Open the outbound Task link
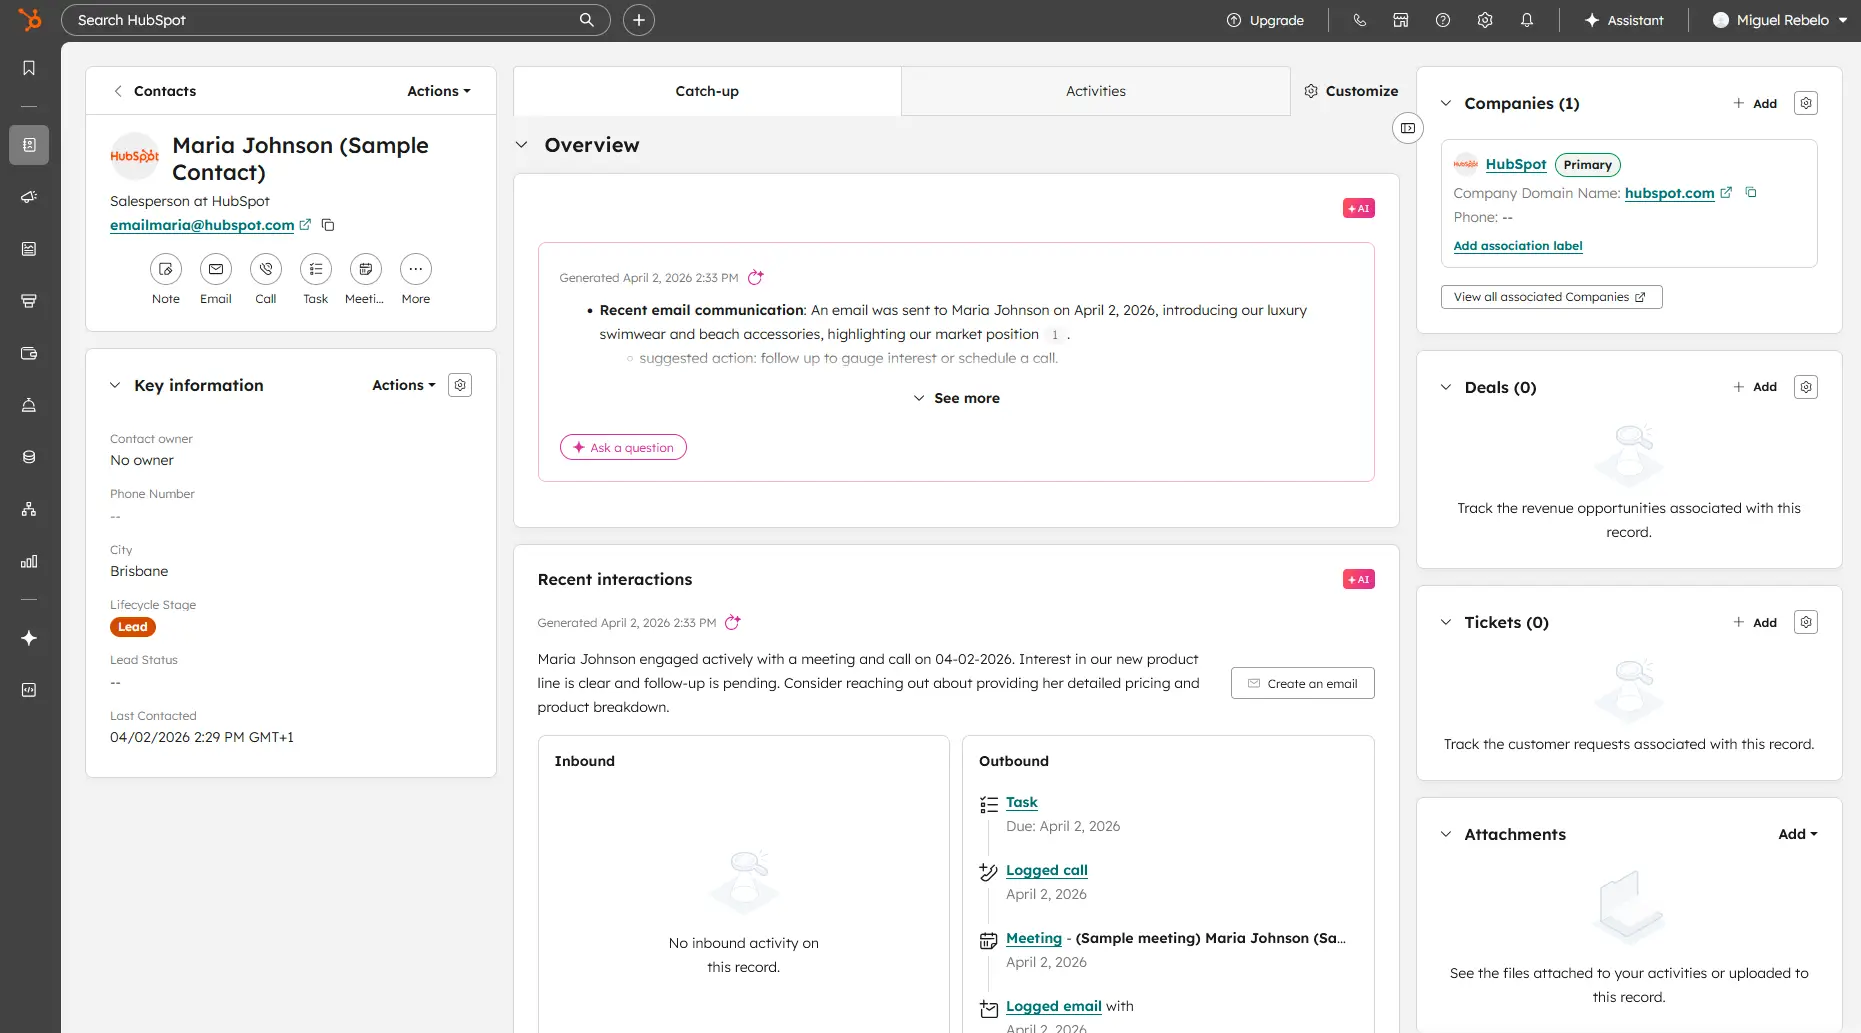Screen dimensions: 1861x1033 coord(1021,802)
